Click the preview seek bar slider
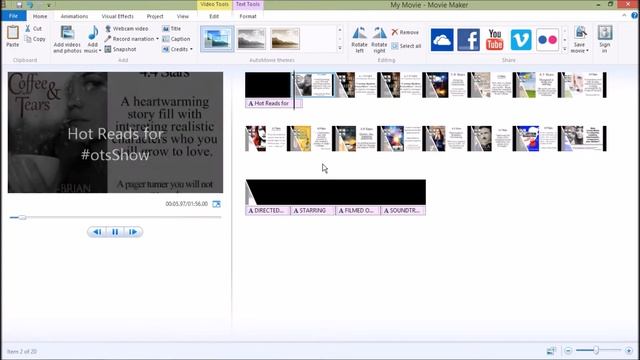The width and height of the screenshot is (640, 360). point(22,218)
